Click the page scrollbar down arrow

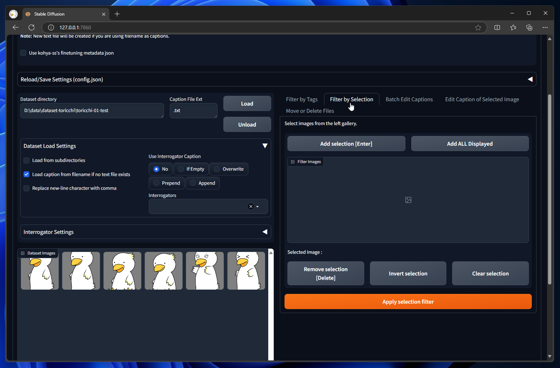click(550, 356)
